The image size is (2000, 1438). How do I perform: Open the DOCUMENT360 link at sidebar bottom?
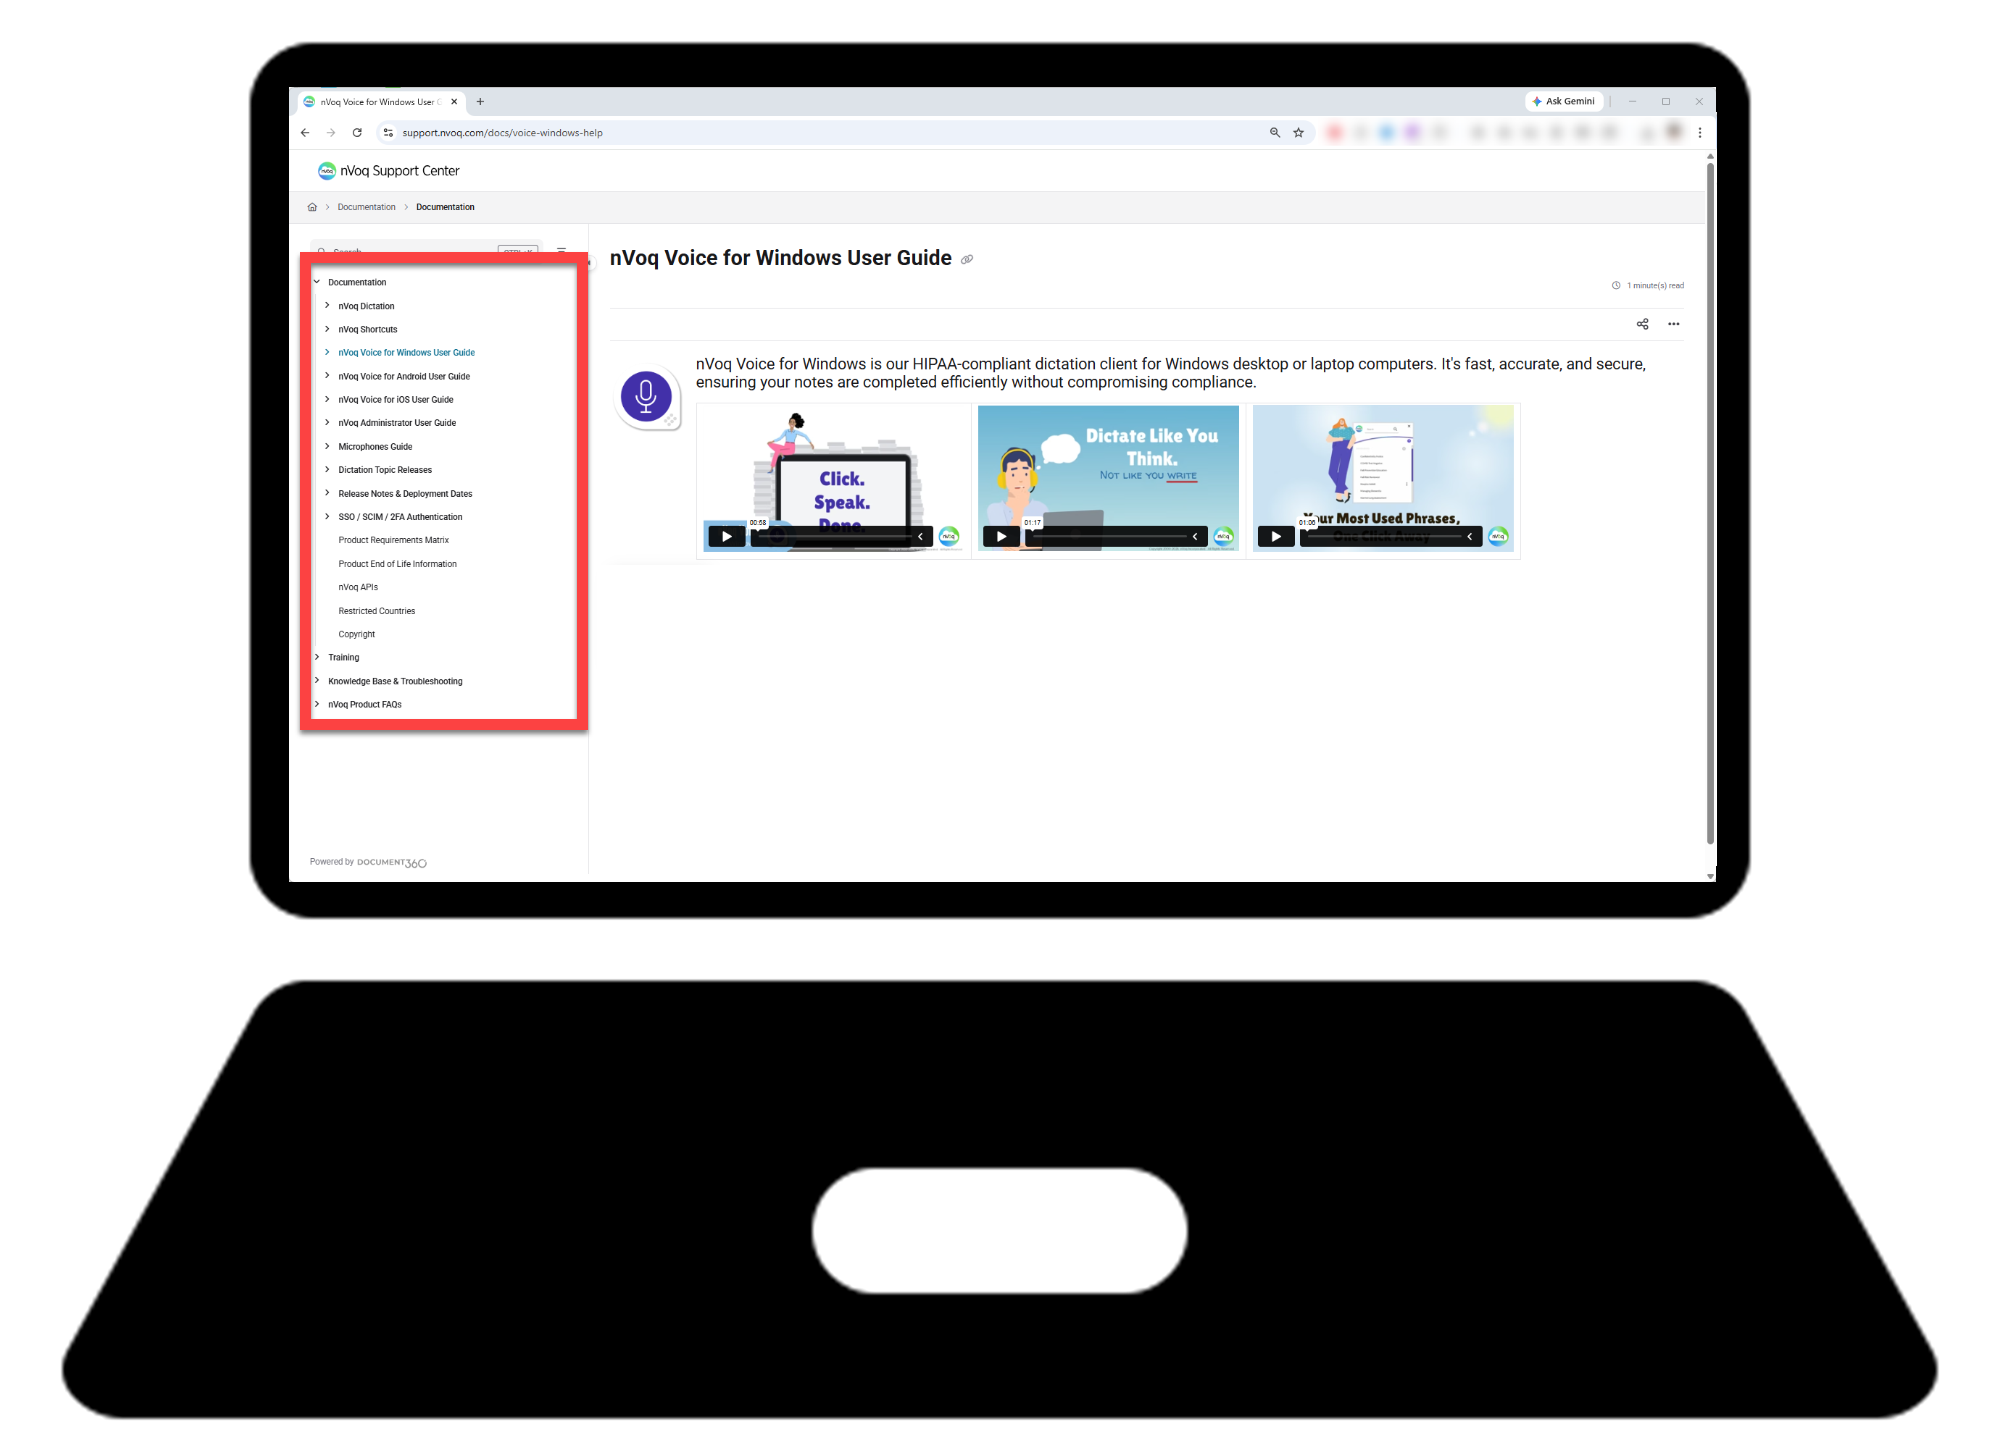click(392, 861)
